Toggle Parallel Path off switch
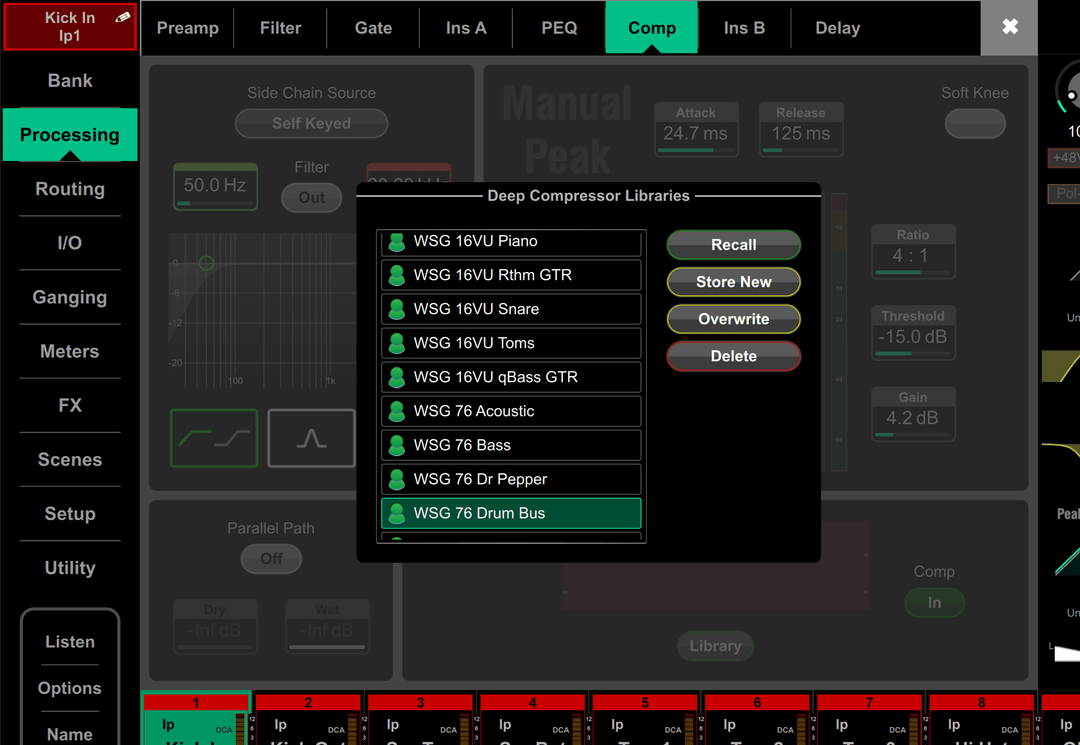Viewport: 1080px width, 745px height. (x=270, y=560)
